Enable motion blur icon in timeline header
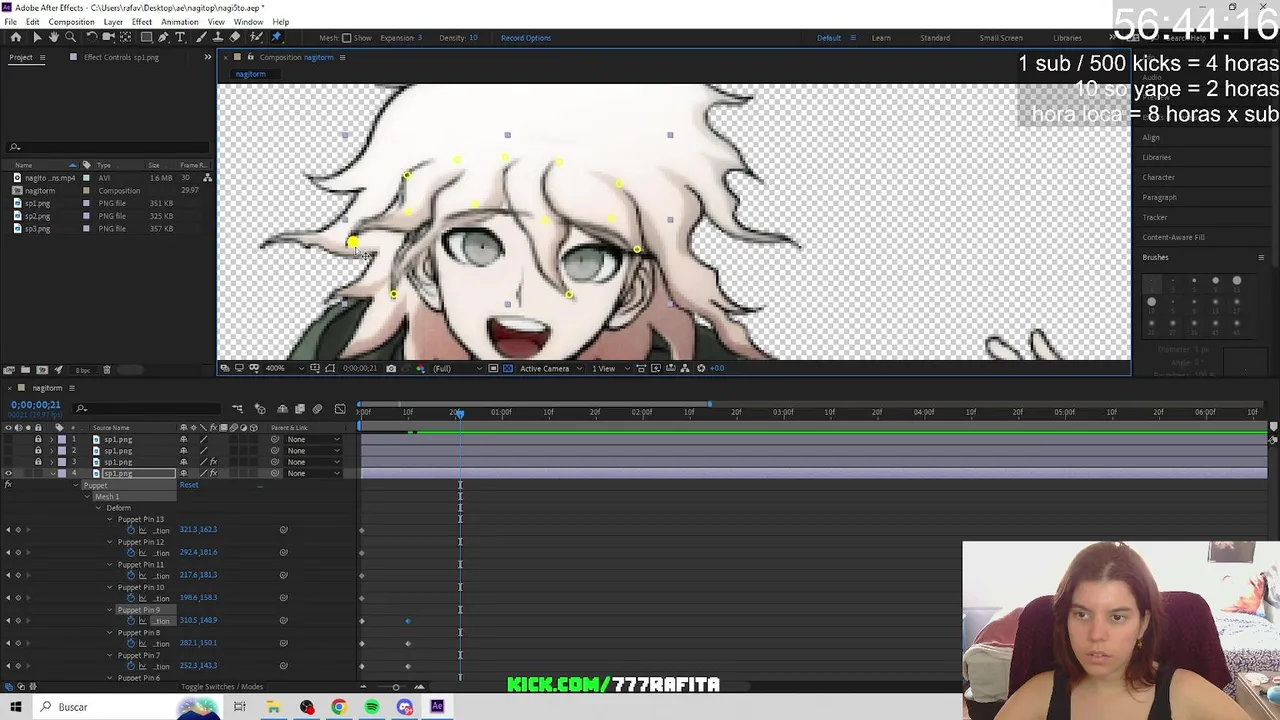 point(317,409)
